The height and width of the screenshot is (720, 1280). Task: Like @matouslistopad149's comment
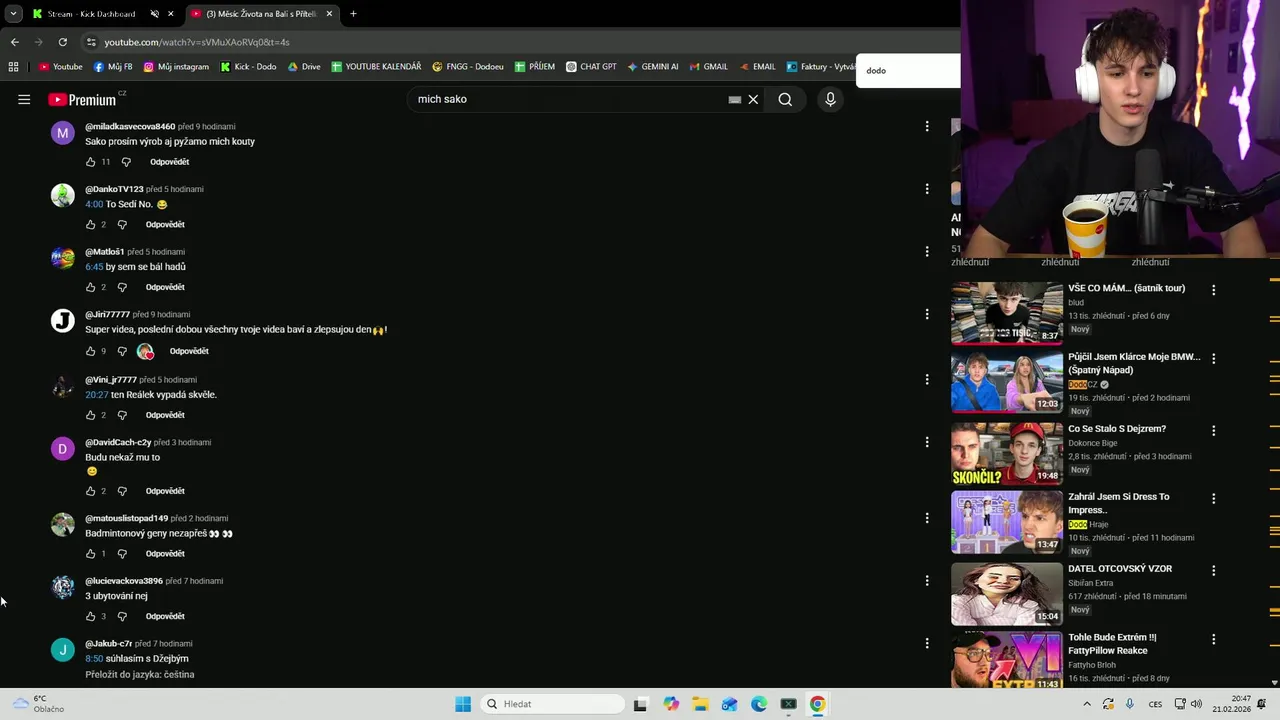pos(91,554)
